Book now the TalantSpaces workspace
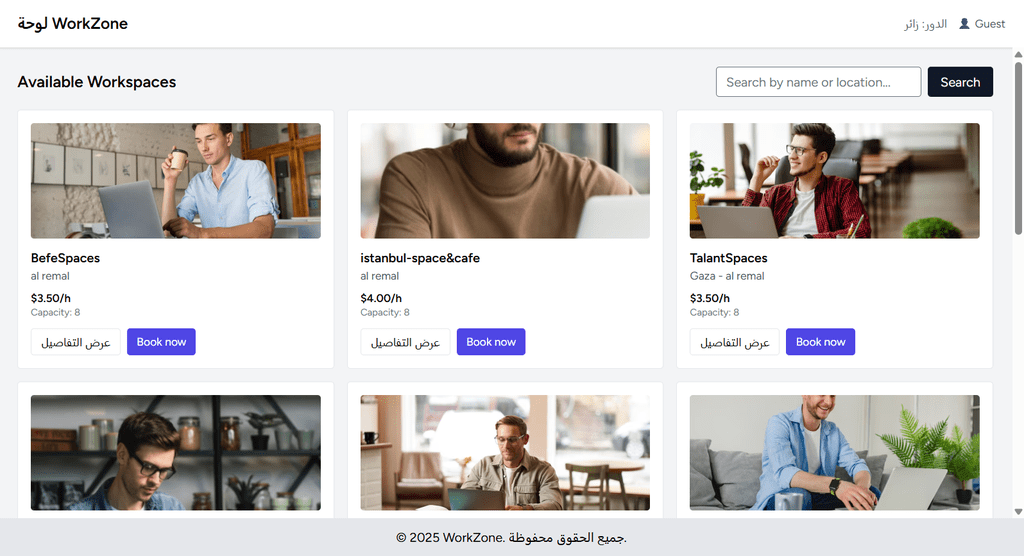 pyautogui.click(x=820, y=342)
